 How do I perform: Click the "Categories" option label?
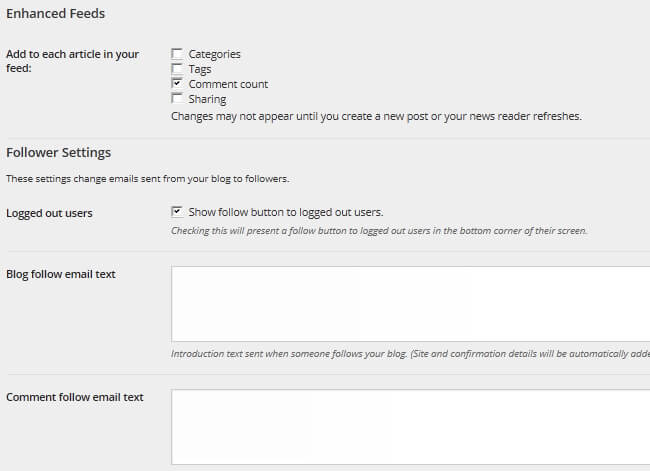tap(214, 54)
